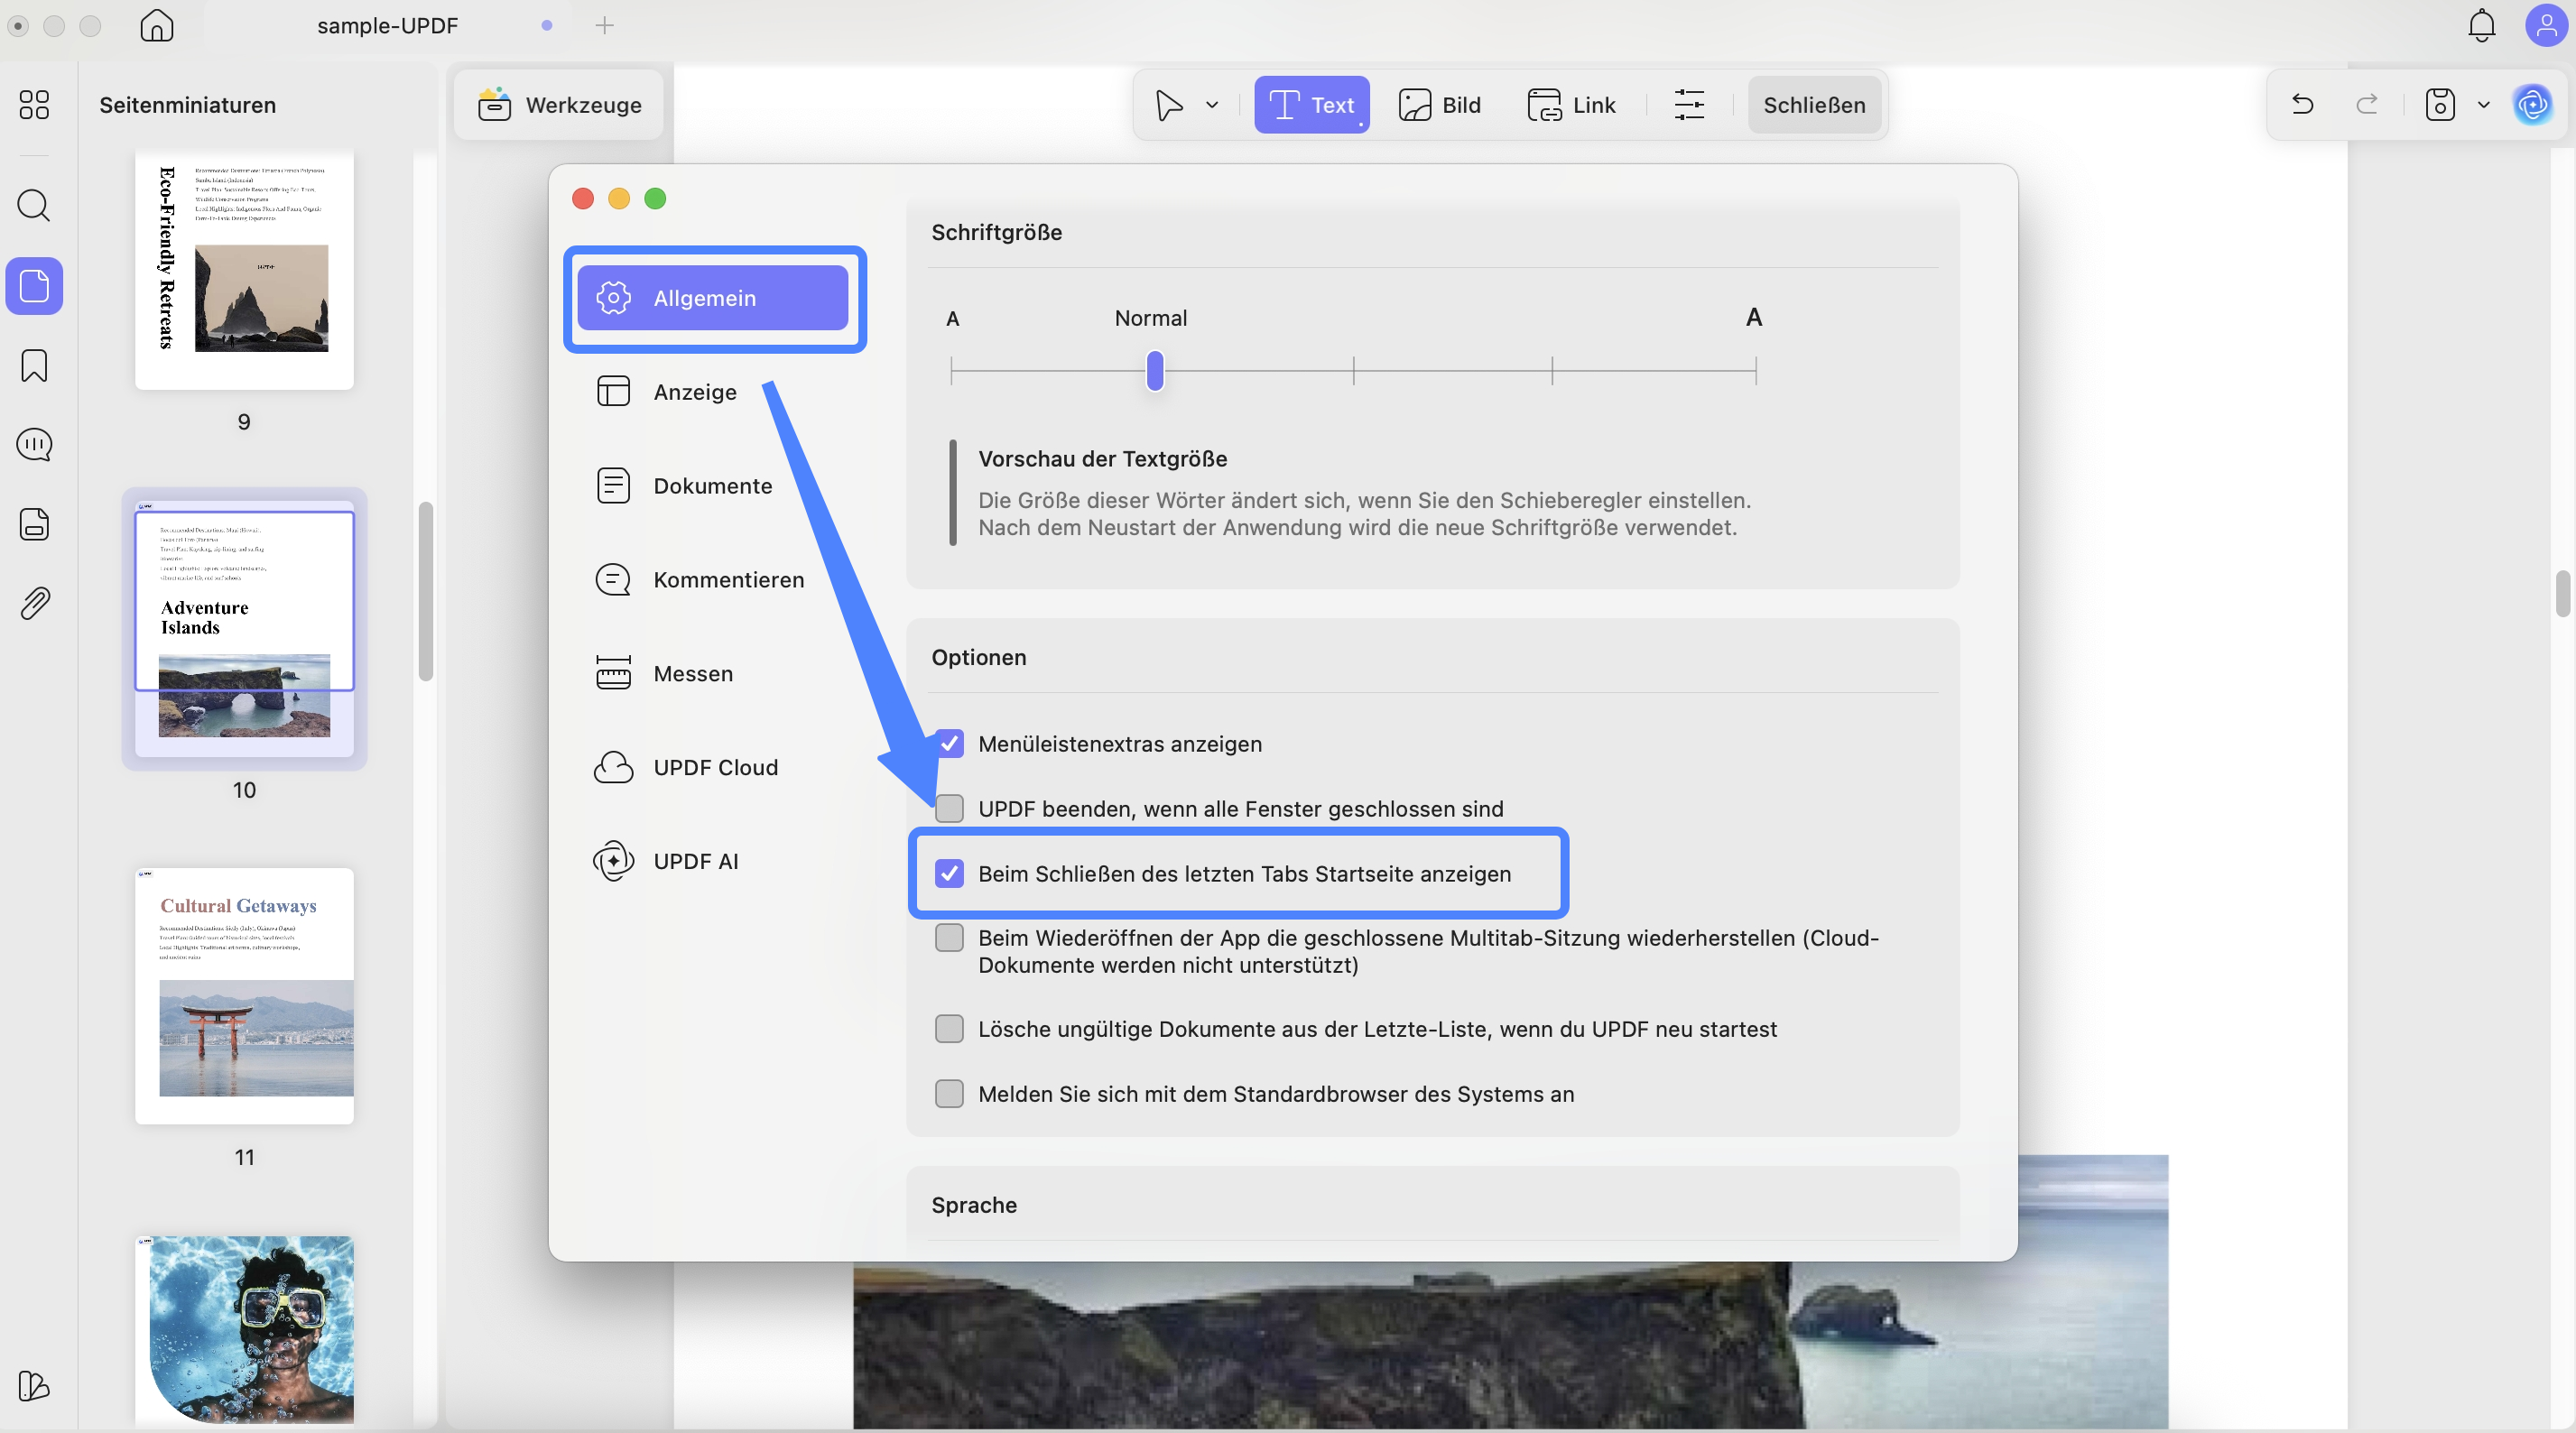Open the notifications bell icon

pos(2481,25)
